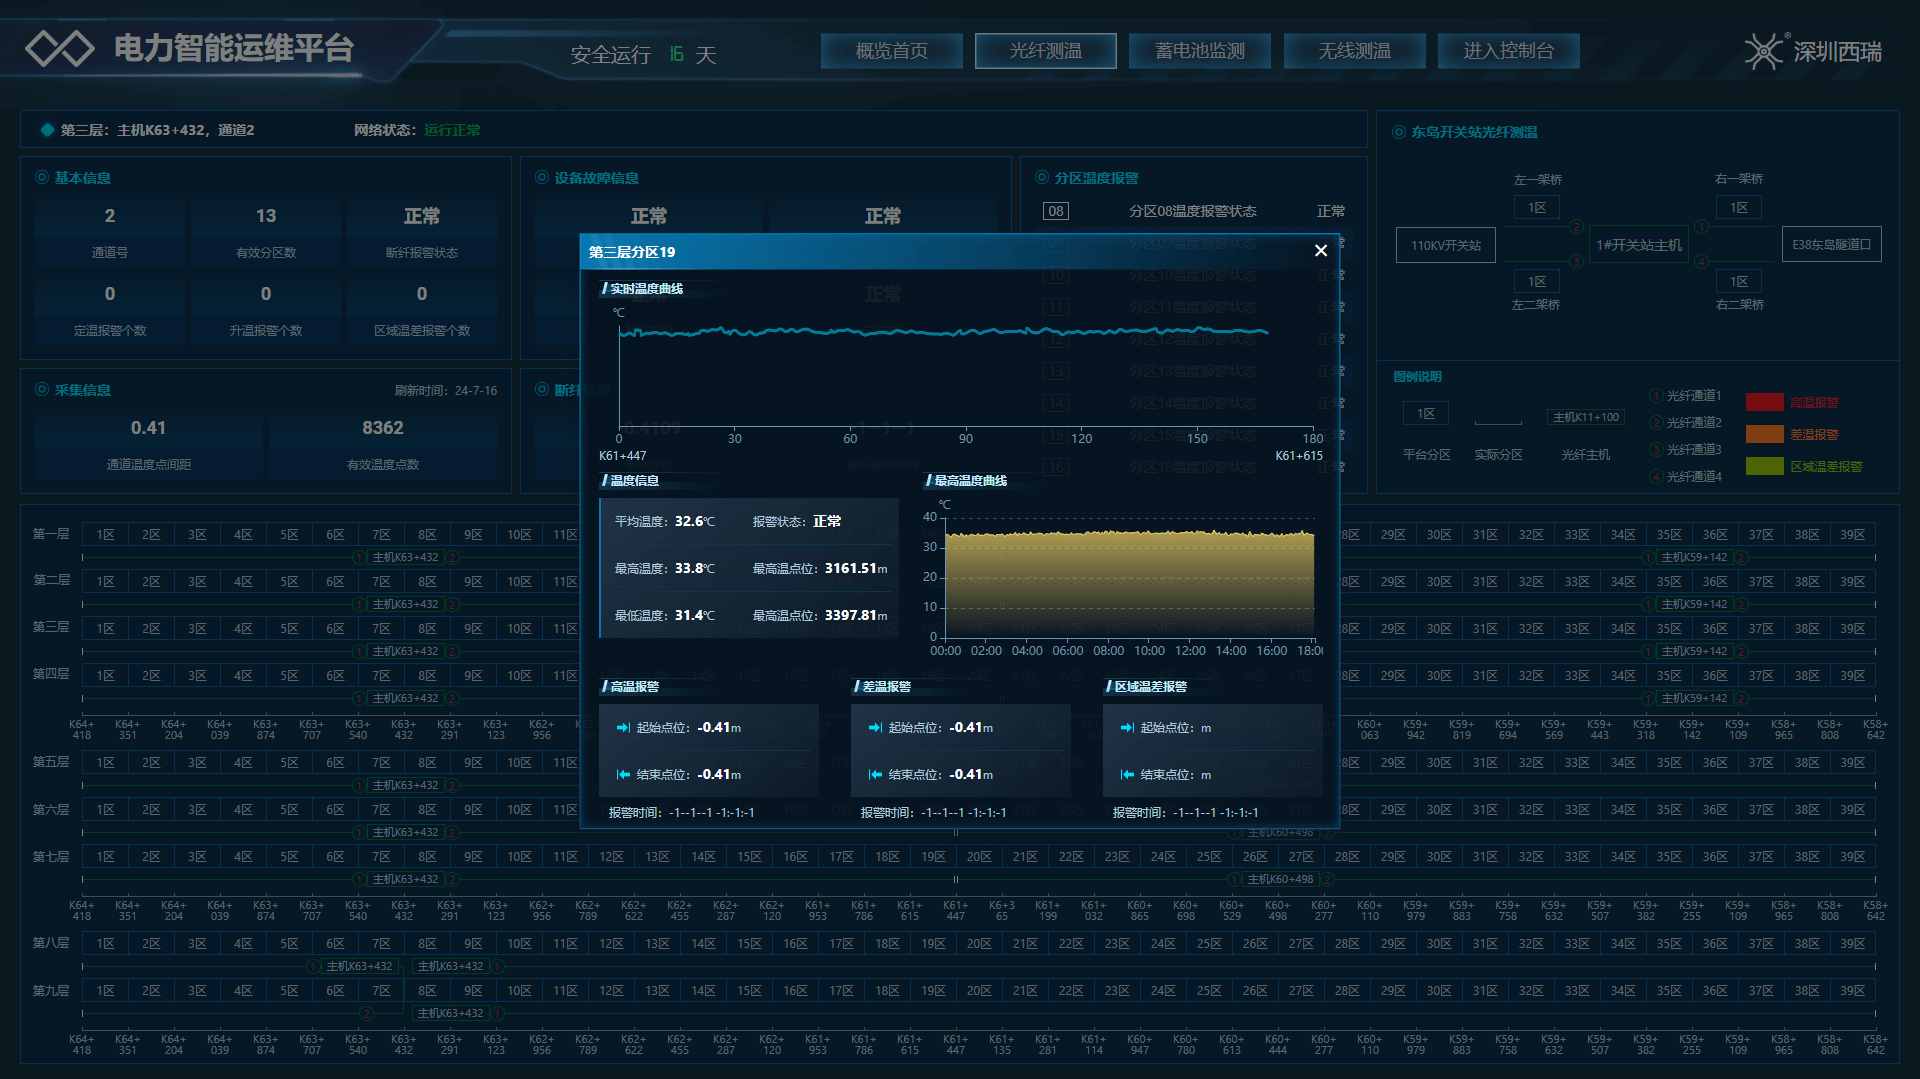Click the 起始点位 arrow icon under 区域温差报警
The width and height of the screenshot is (1920, 1079).
coord(1127,728)
